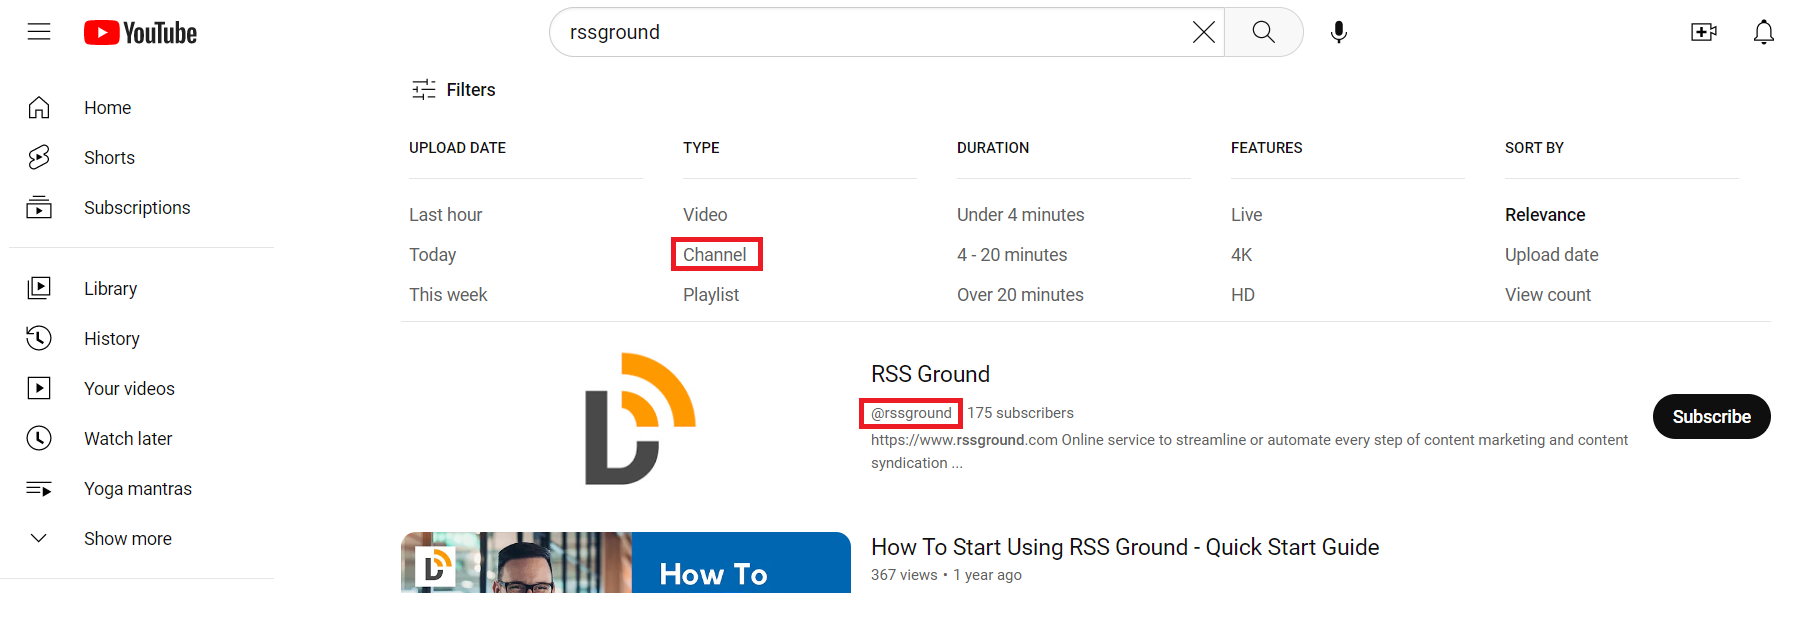Viewport: 1801px width, 631px height.
Task: Click the Shorts icon in sidebar
Action: tap(39, 157)
